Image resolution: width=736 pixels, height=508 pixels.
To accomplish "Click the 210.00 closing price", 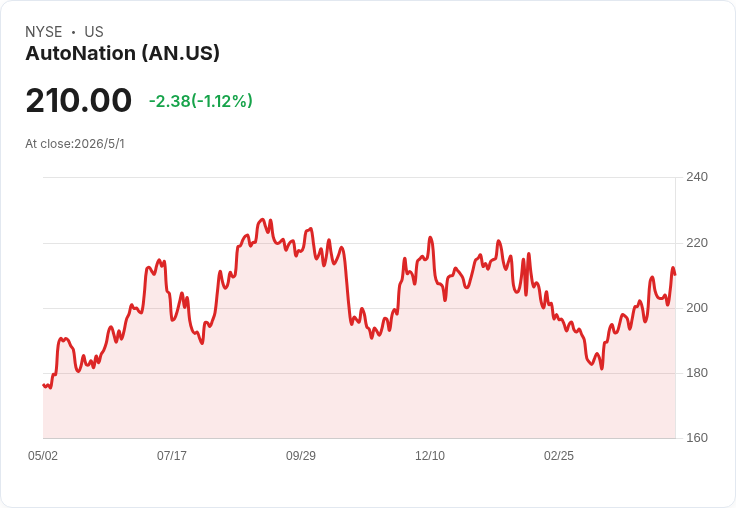I will [78, 100].
